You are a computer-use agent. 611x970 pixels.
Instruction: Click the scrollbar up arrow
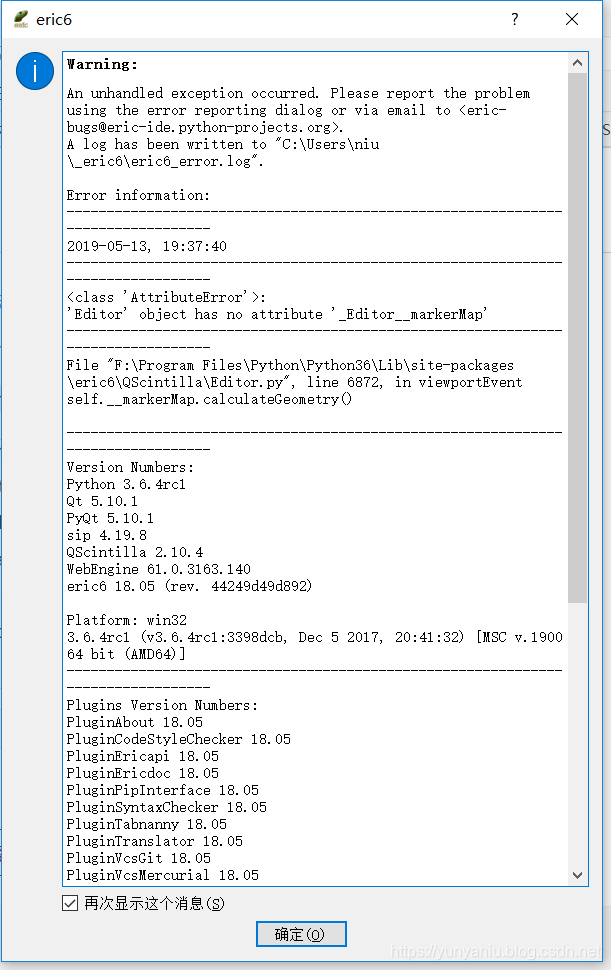[x=578, y=62]
